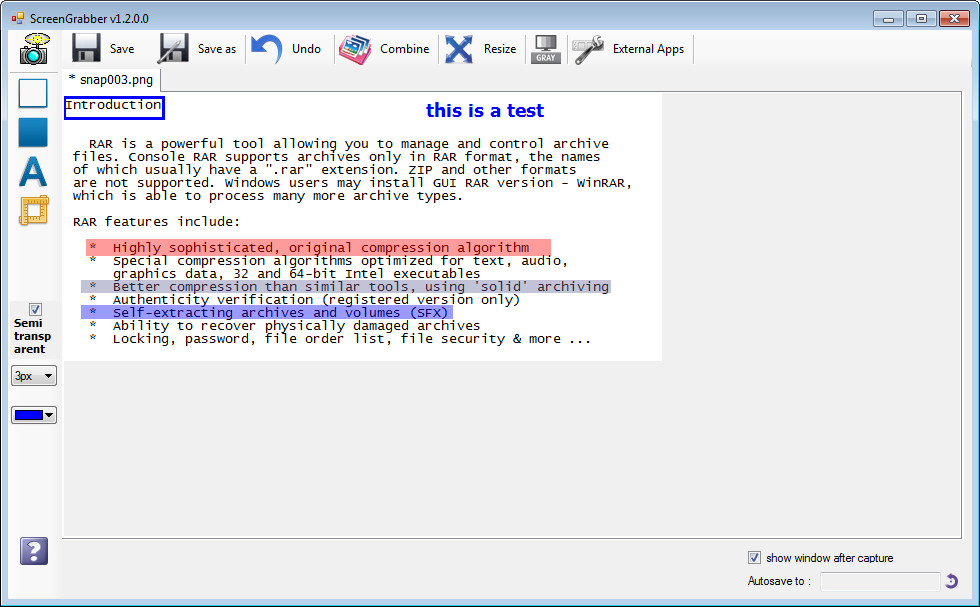Screen dimensions: 980x607
Task: Click gray highlighted 'Better compression' line
Action: pyautogui.click(x=346, y=286)
